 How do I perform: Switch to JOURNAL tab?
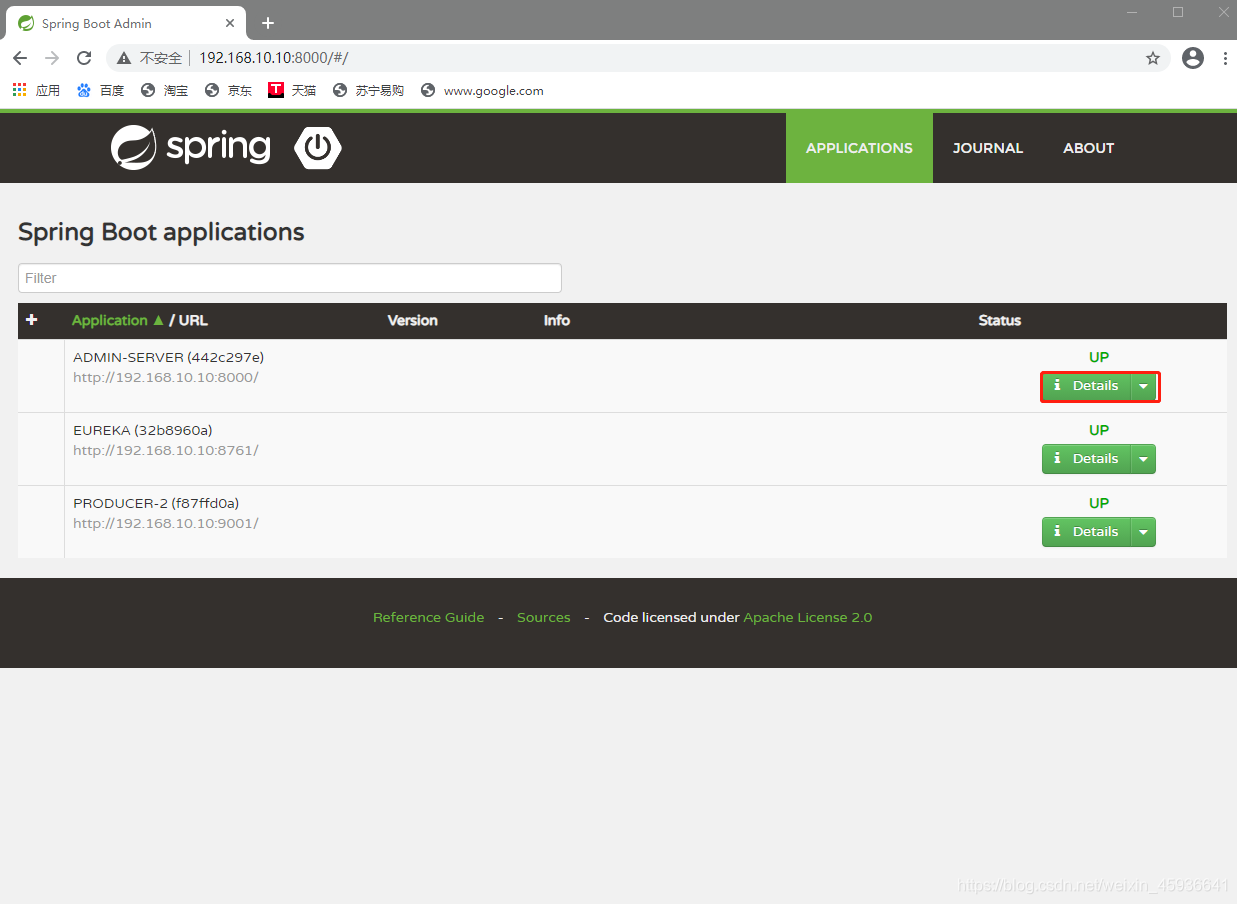point(988,148)
